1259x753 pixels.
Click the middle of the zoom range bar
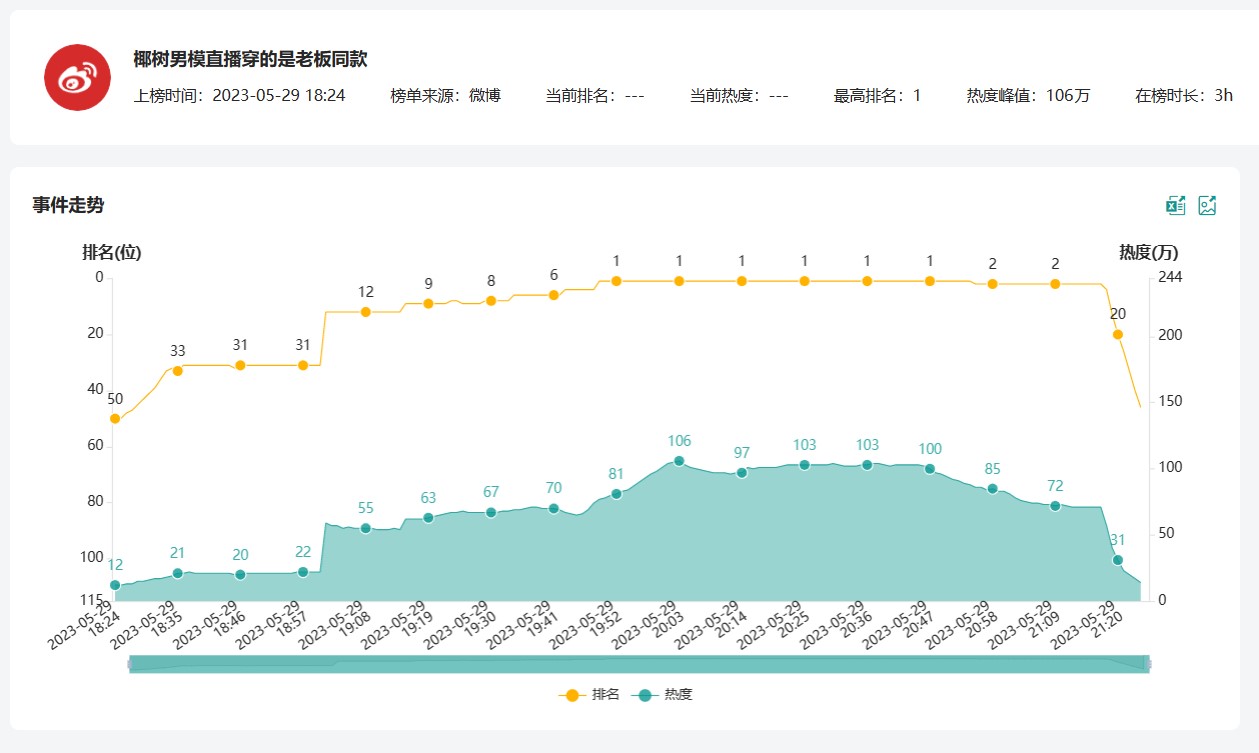pos(639,664)
